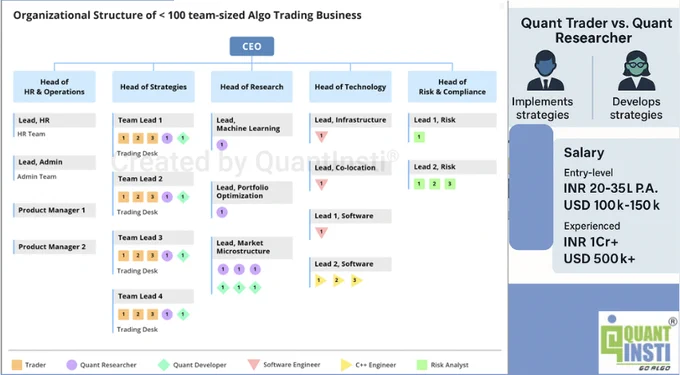Select the Head of Technology box
Screen dimensions: 680x375
point(350,87)
